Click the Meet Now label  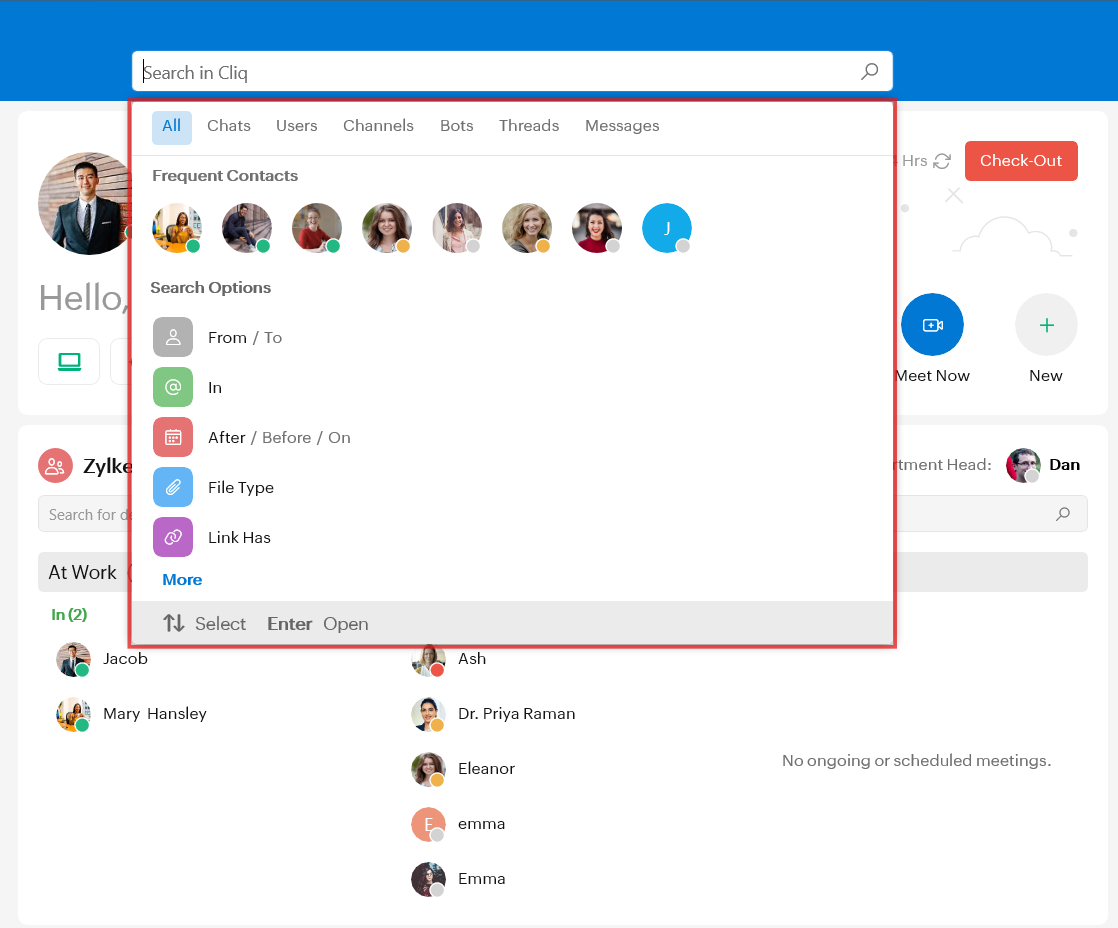[933, 376]
